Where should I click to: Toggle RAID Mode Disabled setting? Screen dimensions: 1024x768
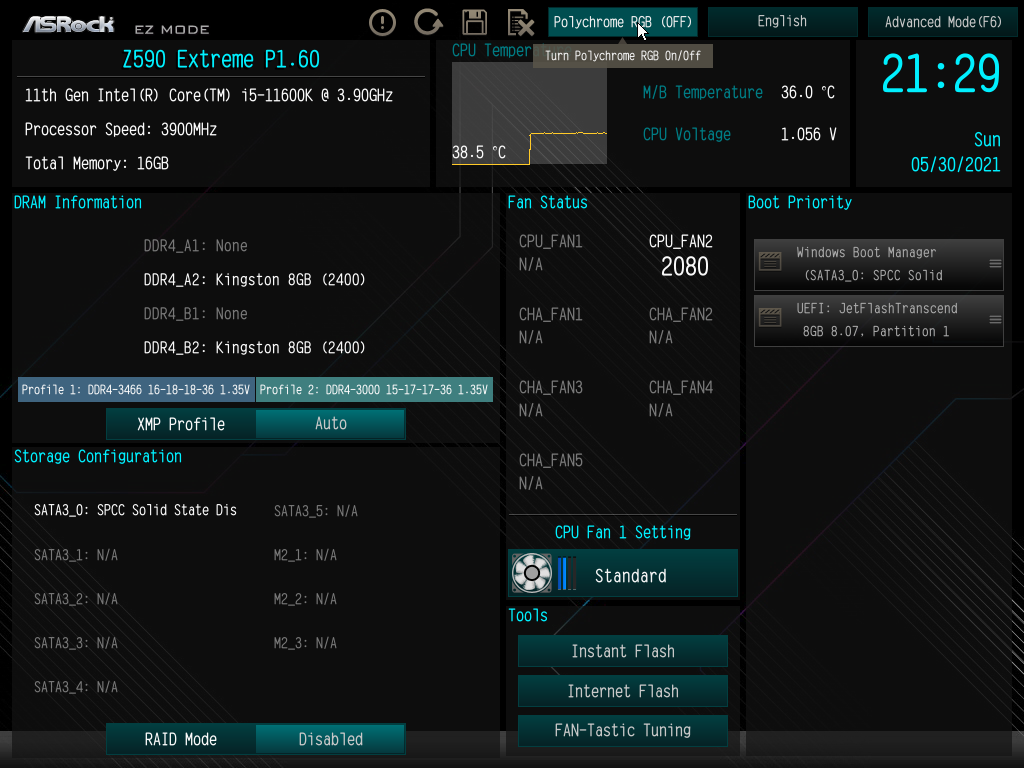(330, 739)
